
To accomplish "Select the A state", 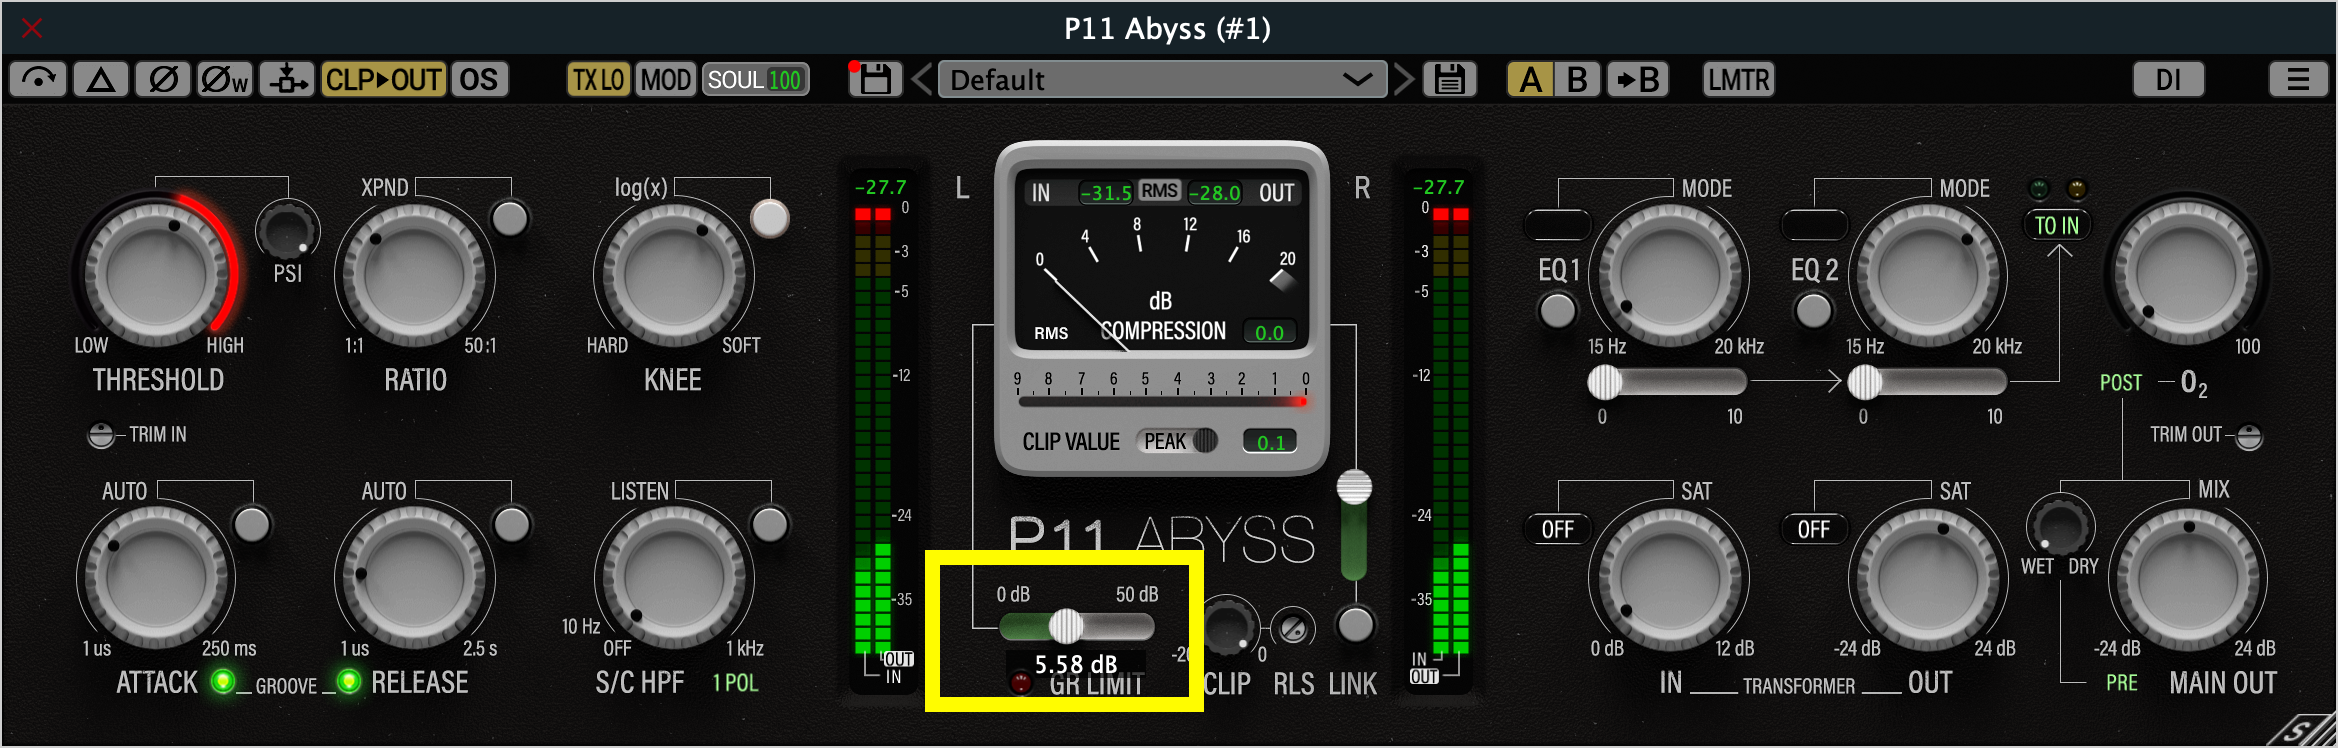I will tap(1530, 79).
